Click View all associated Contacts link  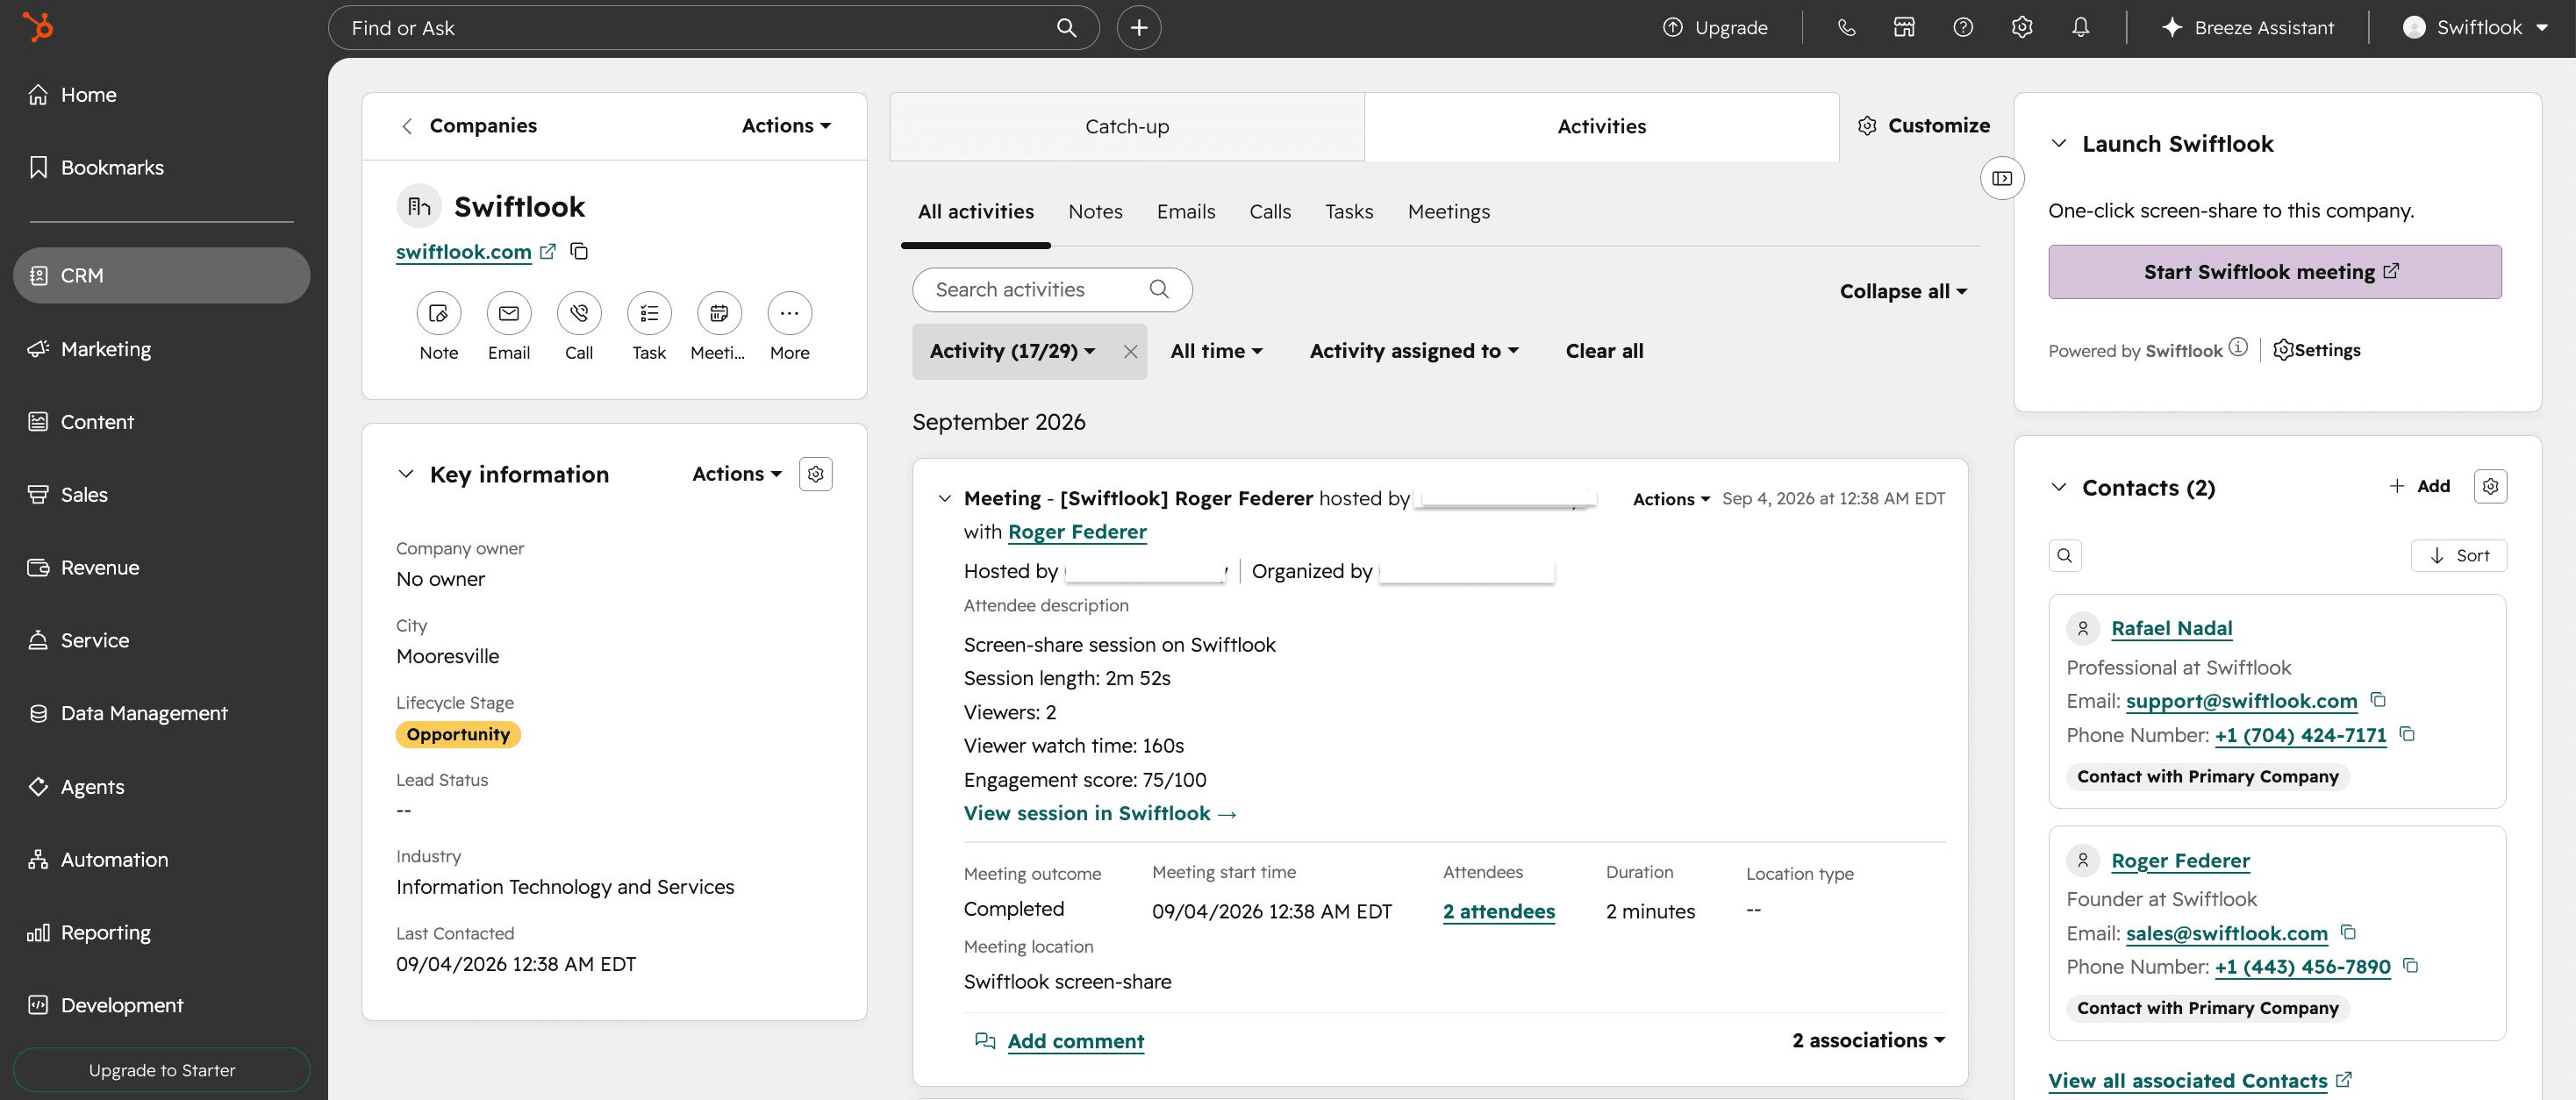coord(2187,1081)
